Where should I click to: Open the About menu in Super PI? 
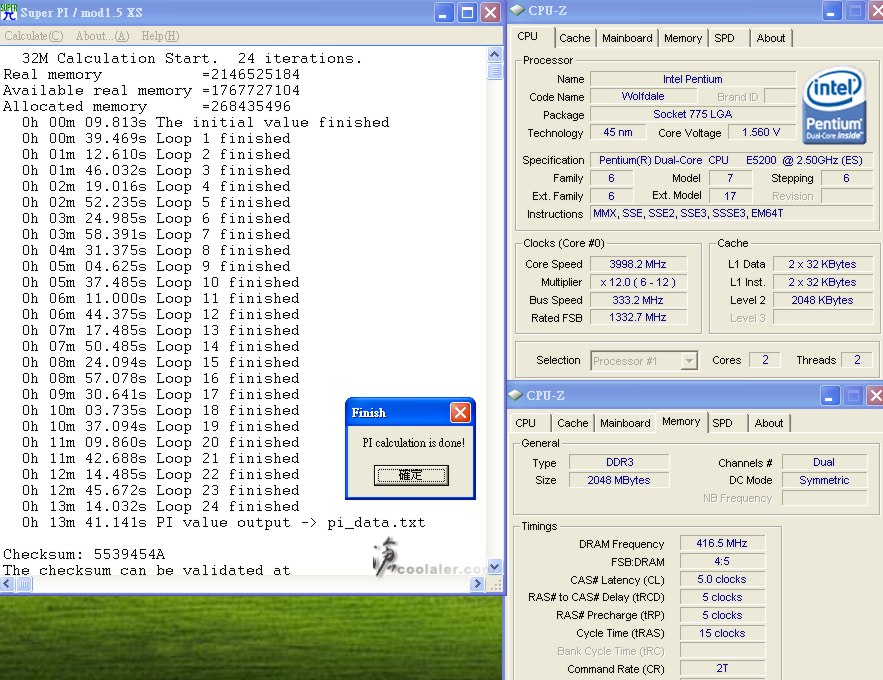click(102, 36)
